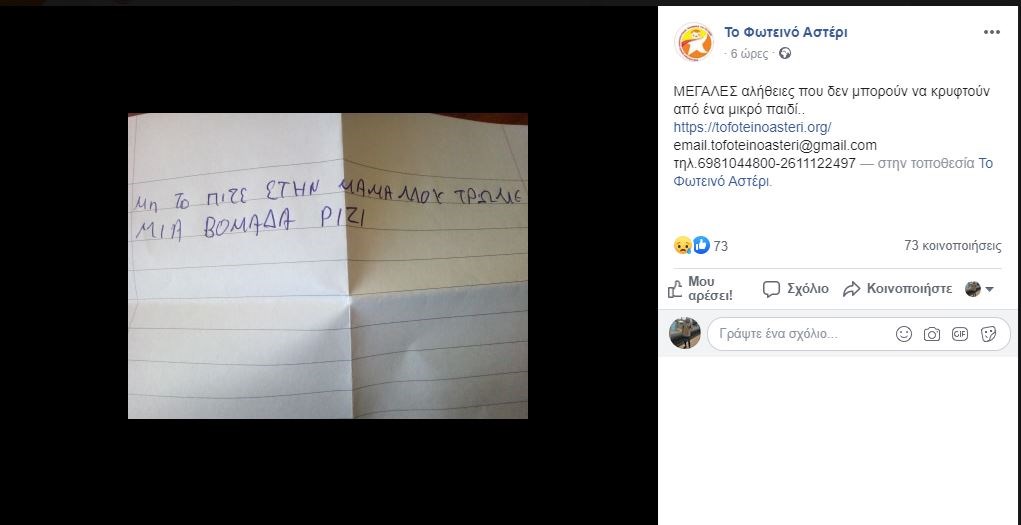The width and height of the screenshot is (1021, 525).
Task: Open the tofoteinoasteri.org link
Action: coord(752,127)
